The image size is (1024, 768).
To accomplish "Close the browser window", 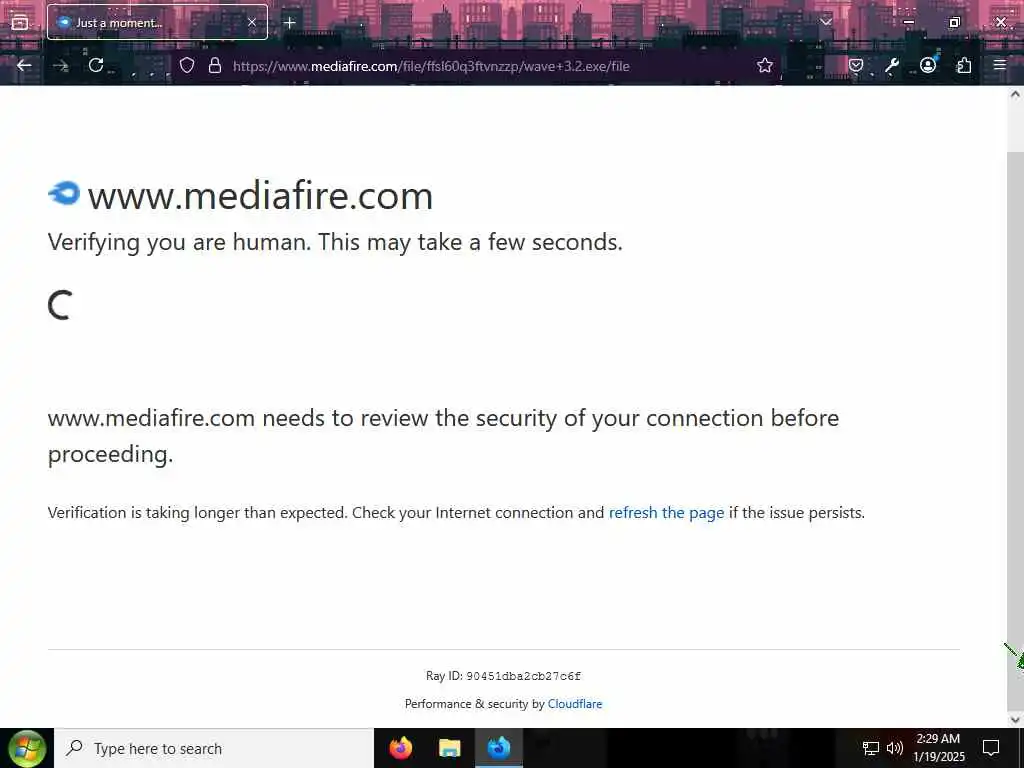I will [1000, 22].
